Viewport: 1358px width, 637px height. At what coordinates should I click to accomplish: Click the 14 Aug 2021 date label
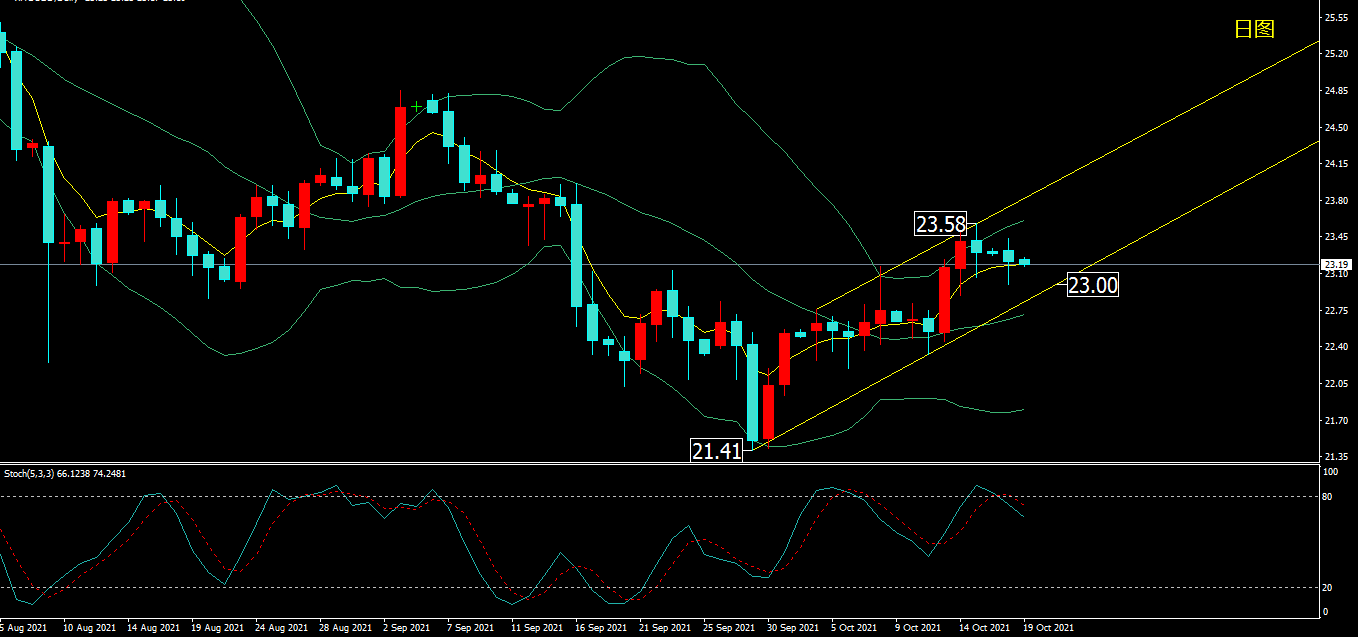(x=154, y=628)
